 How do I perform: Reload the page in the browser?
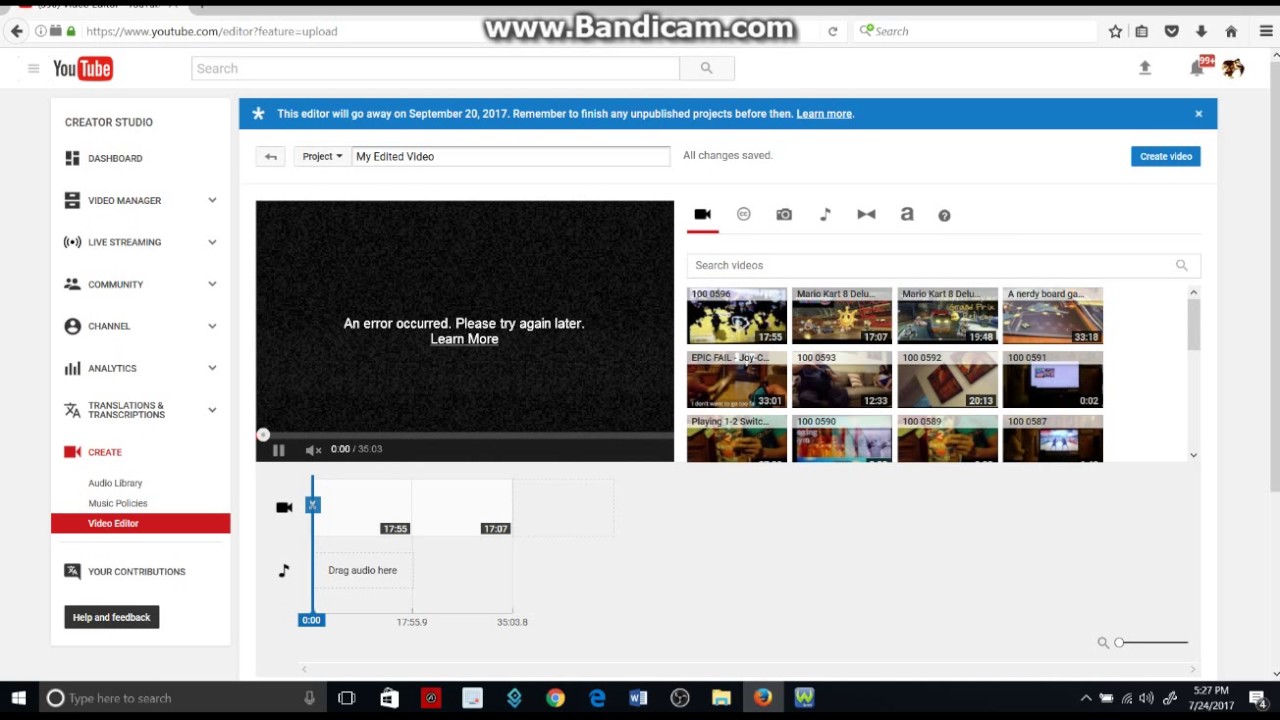832,31
